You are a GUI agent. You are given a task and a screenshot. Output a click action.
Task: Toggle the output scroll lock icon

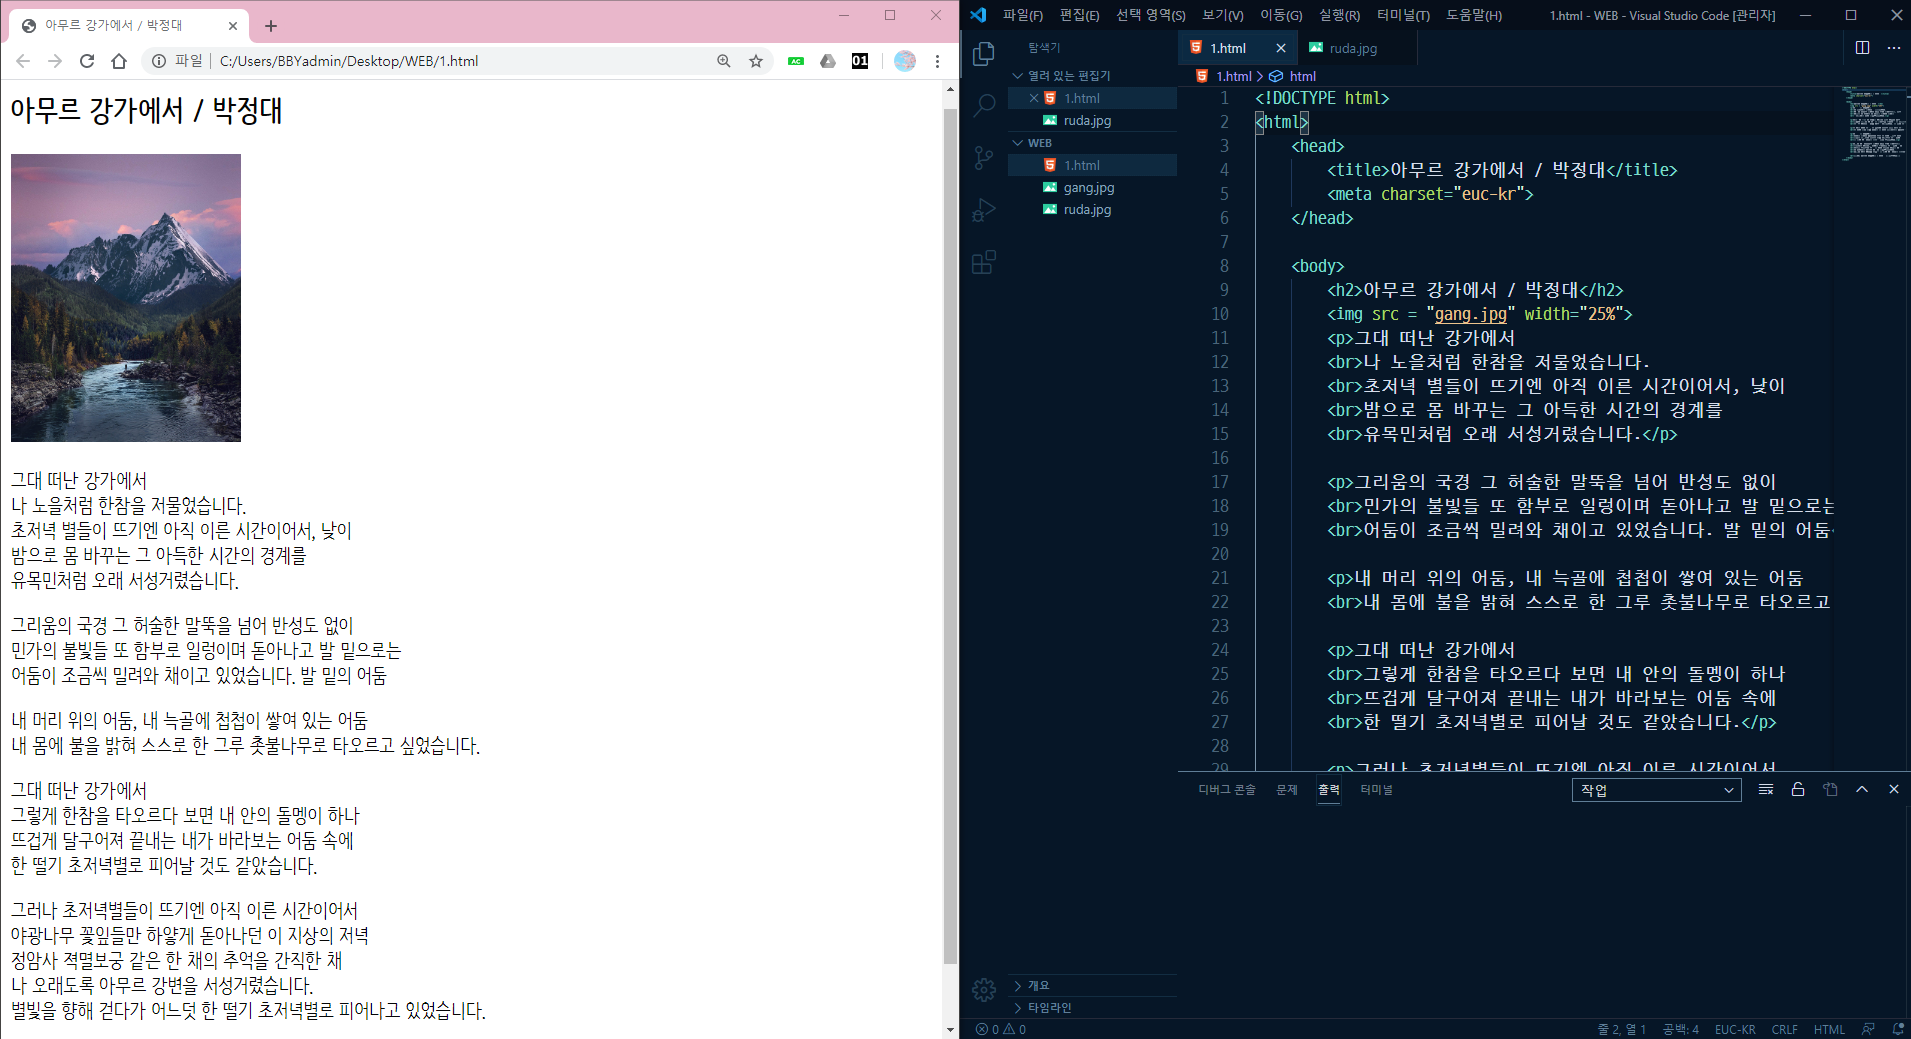1798,789
